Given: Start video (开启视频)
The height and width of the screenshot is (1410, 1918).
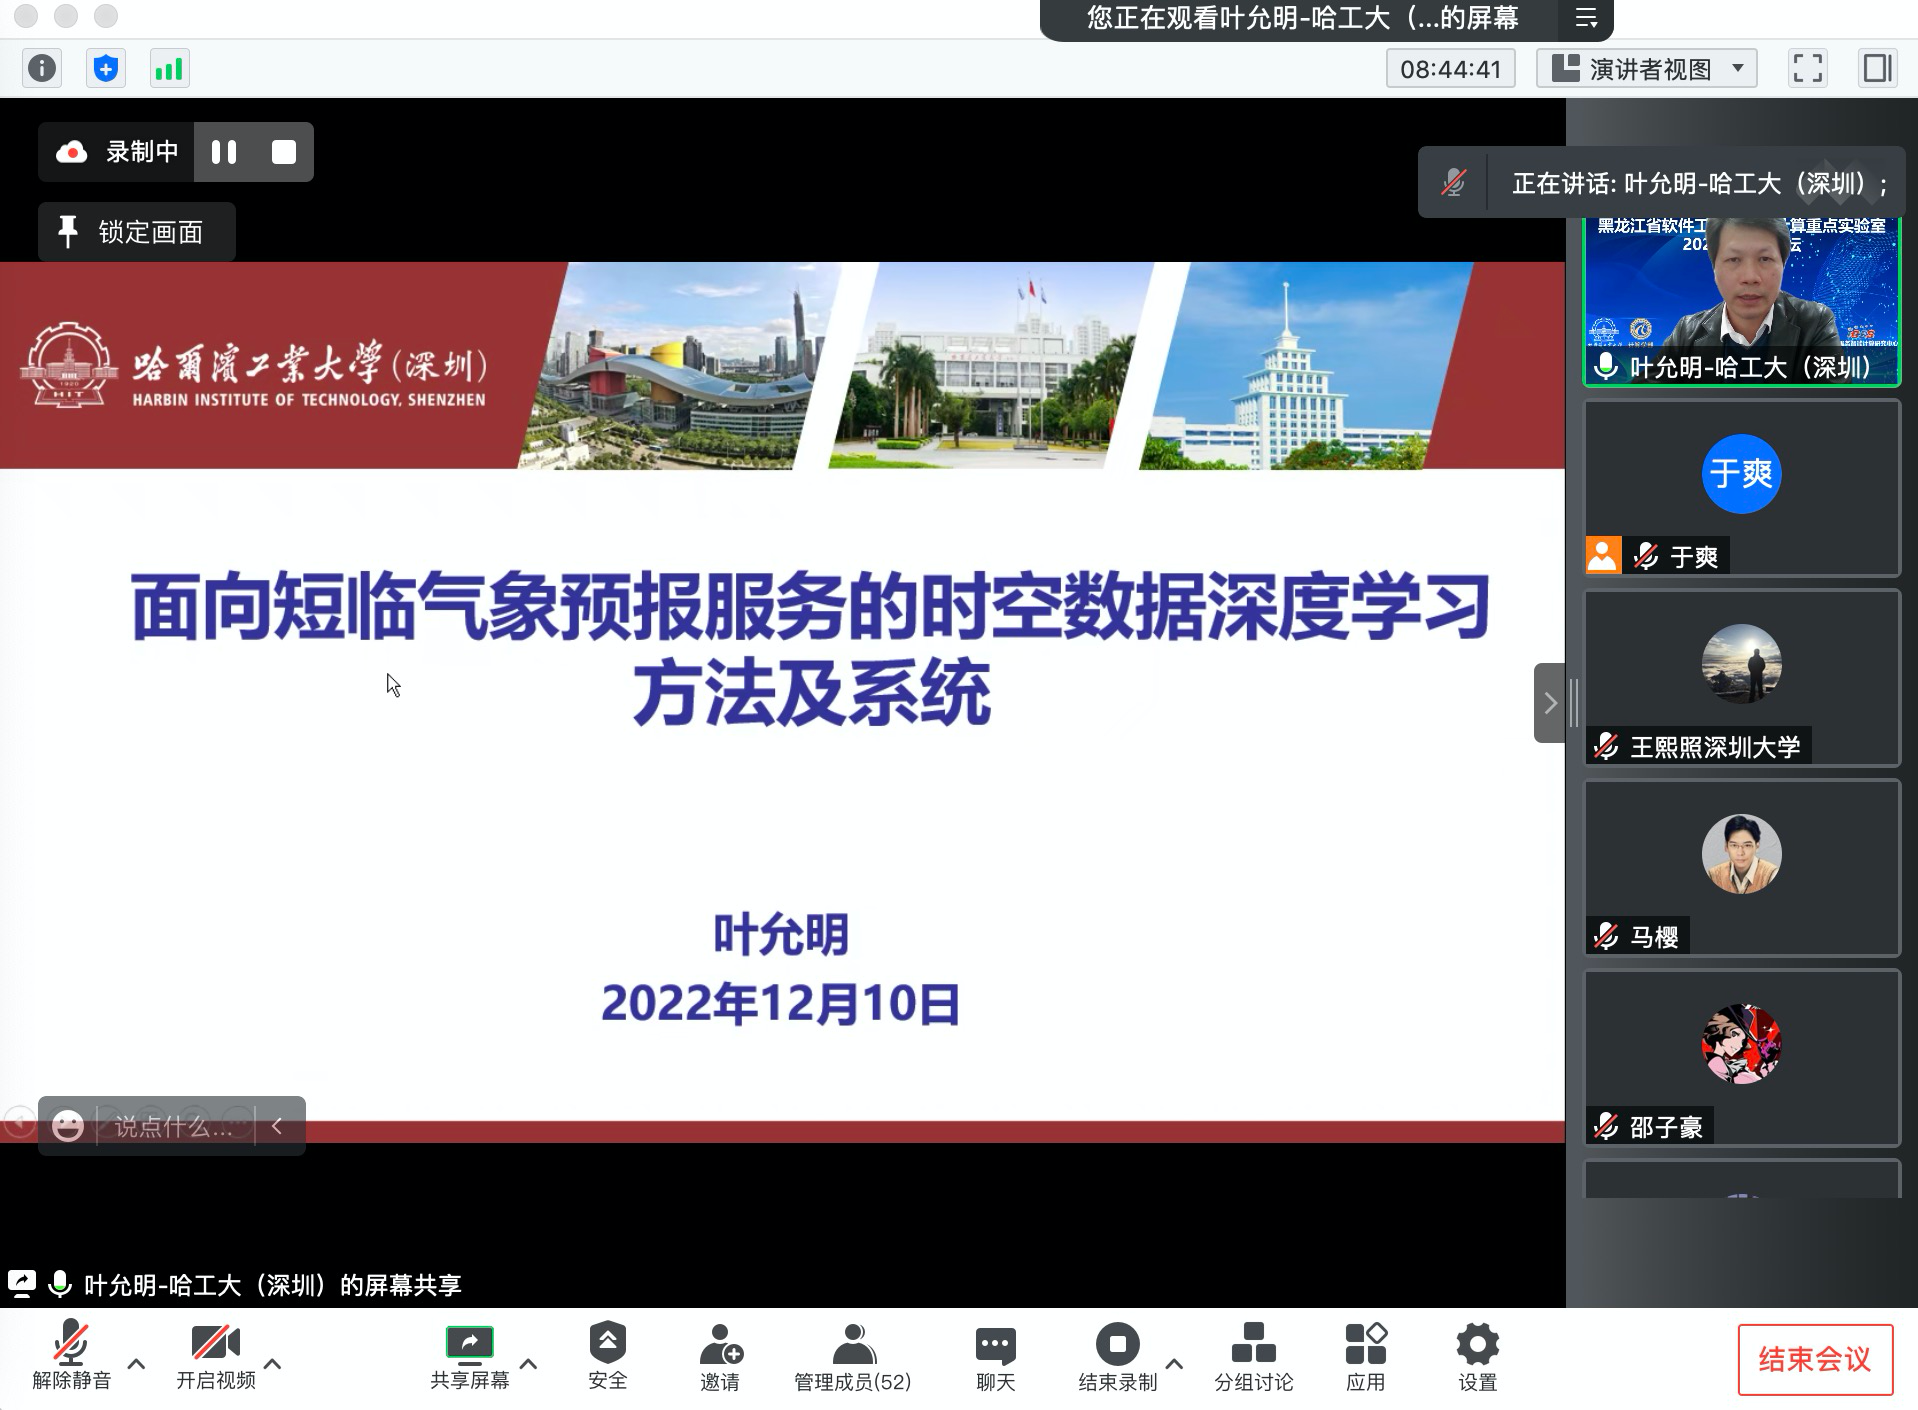Looking at the screenshot, I should (x=215, y=1356).
